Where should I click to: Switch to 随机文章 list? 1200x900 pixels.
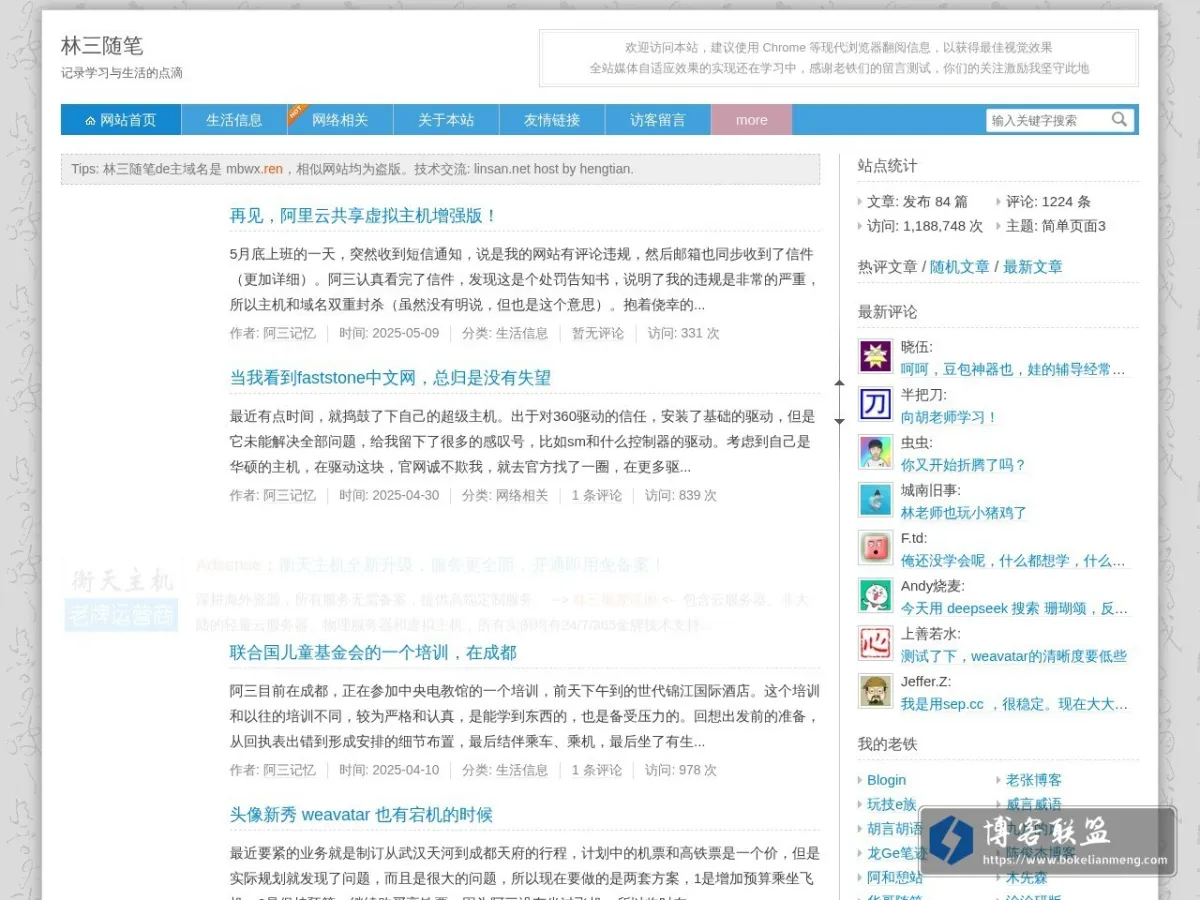(x=960, y=267)
